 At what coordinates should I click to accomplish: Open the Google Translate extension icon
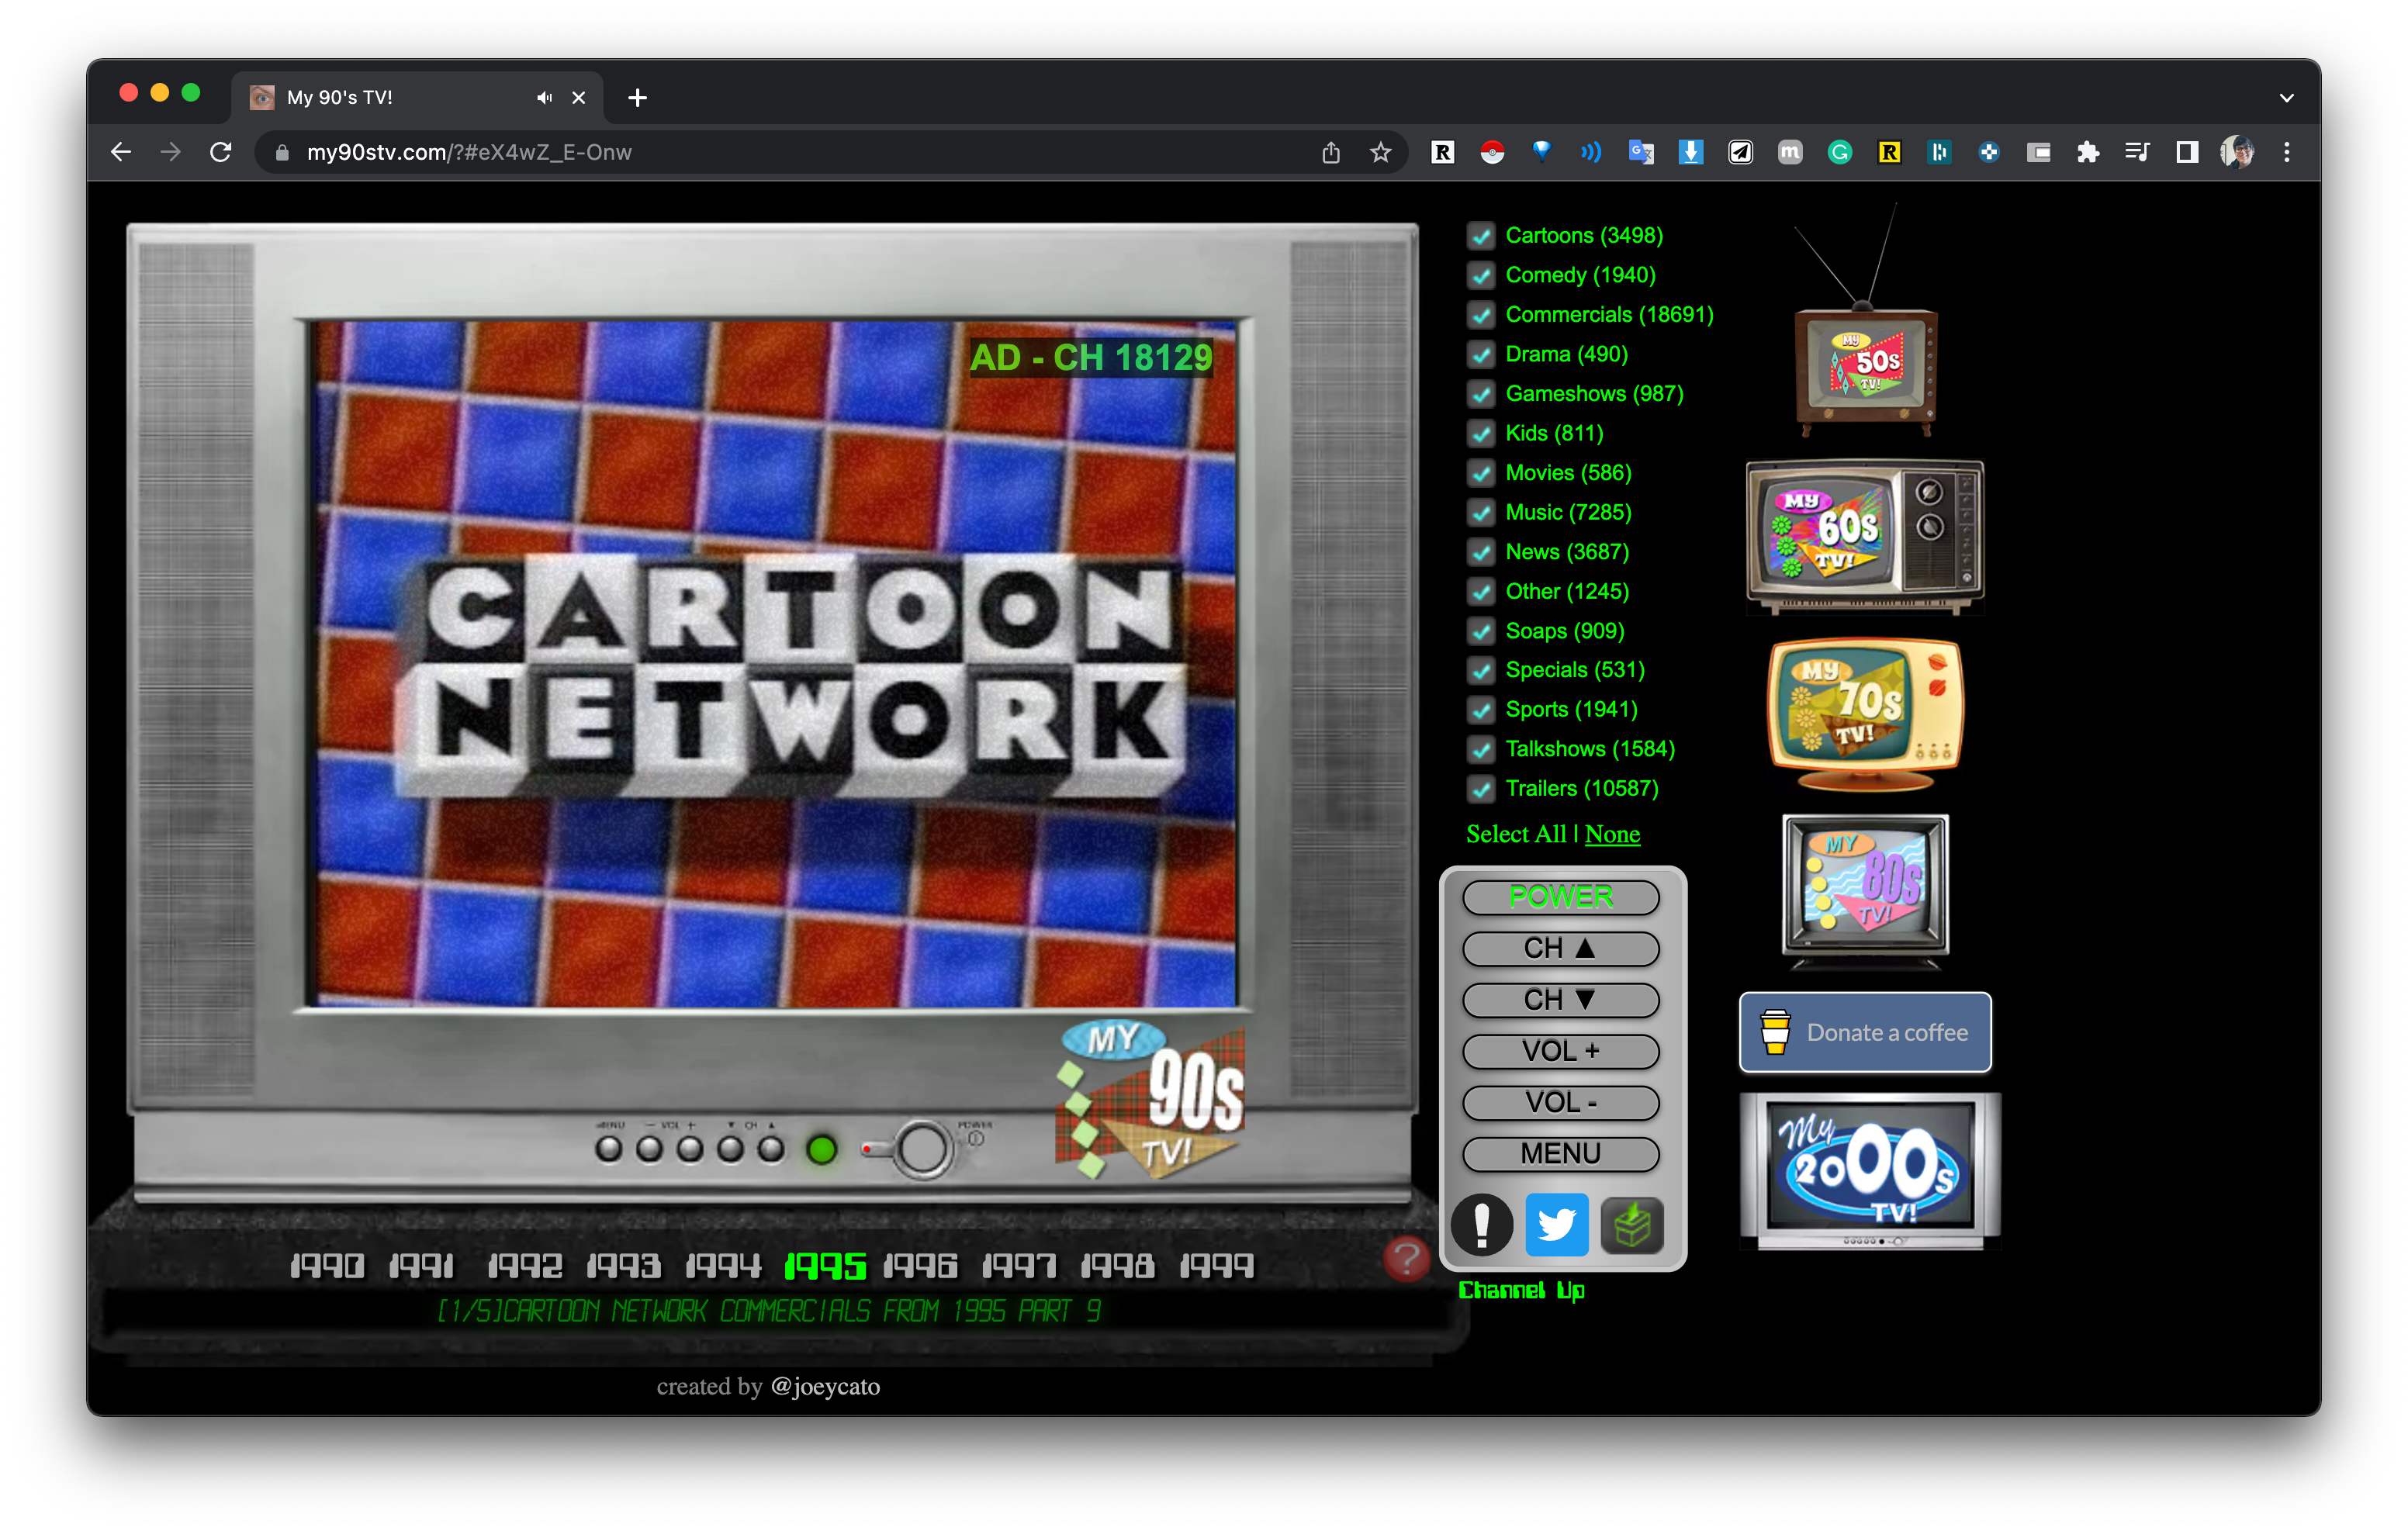pyautogui.click(x=1640, y=152)
